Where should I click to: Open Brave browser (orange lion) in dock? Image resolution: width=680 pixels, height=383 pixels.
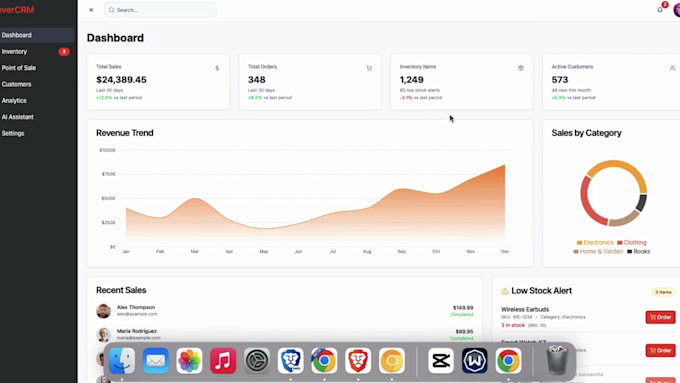click(x=358, y=360)
